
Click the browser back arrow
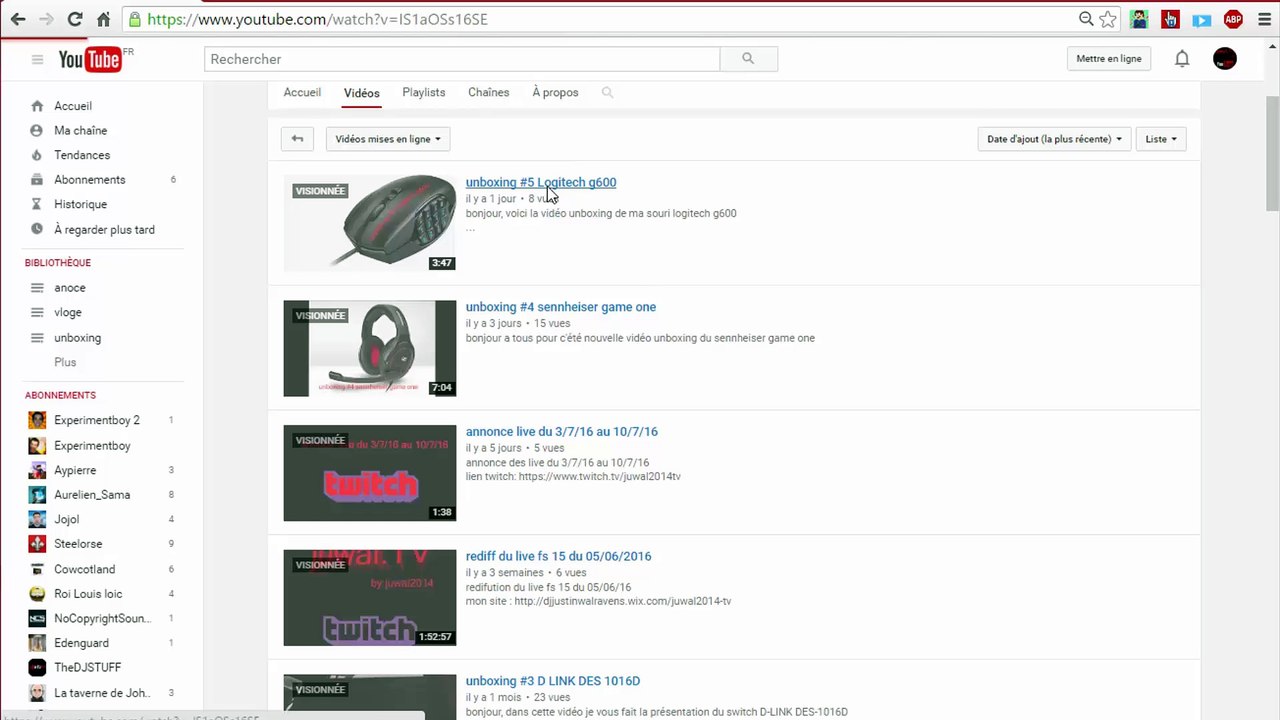tap(18, 19)
